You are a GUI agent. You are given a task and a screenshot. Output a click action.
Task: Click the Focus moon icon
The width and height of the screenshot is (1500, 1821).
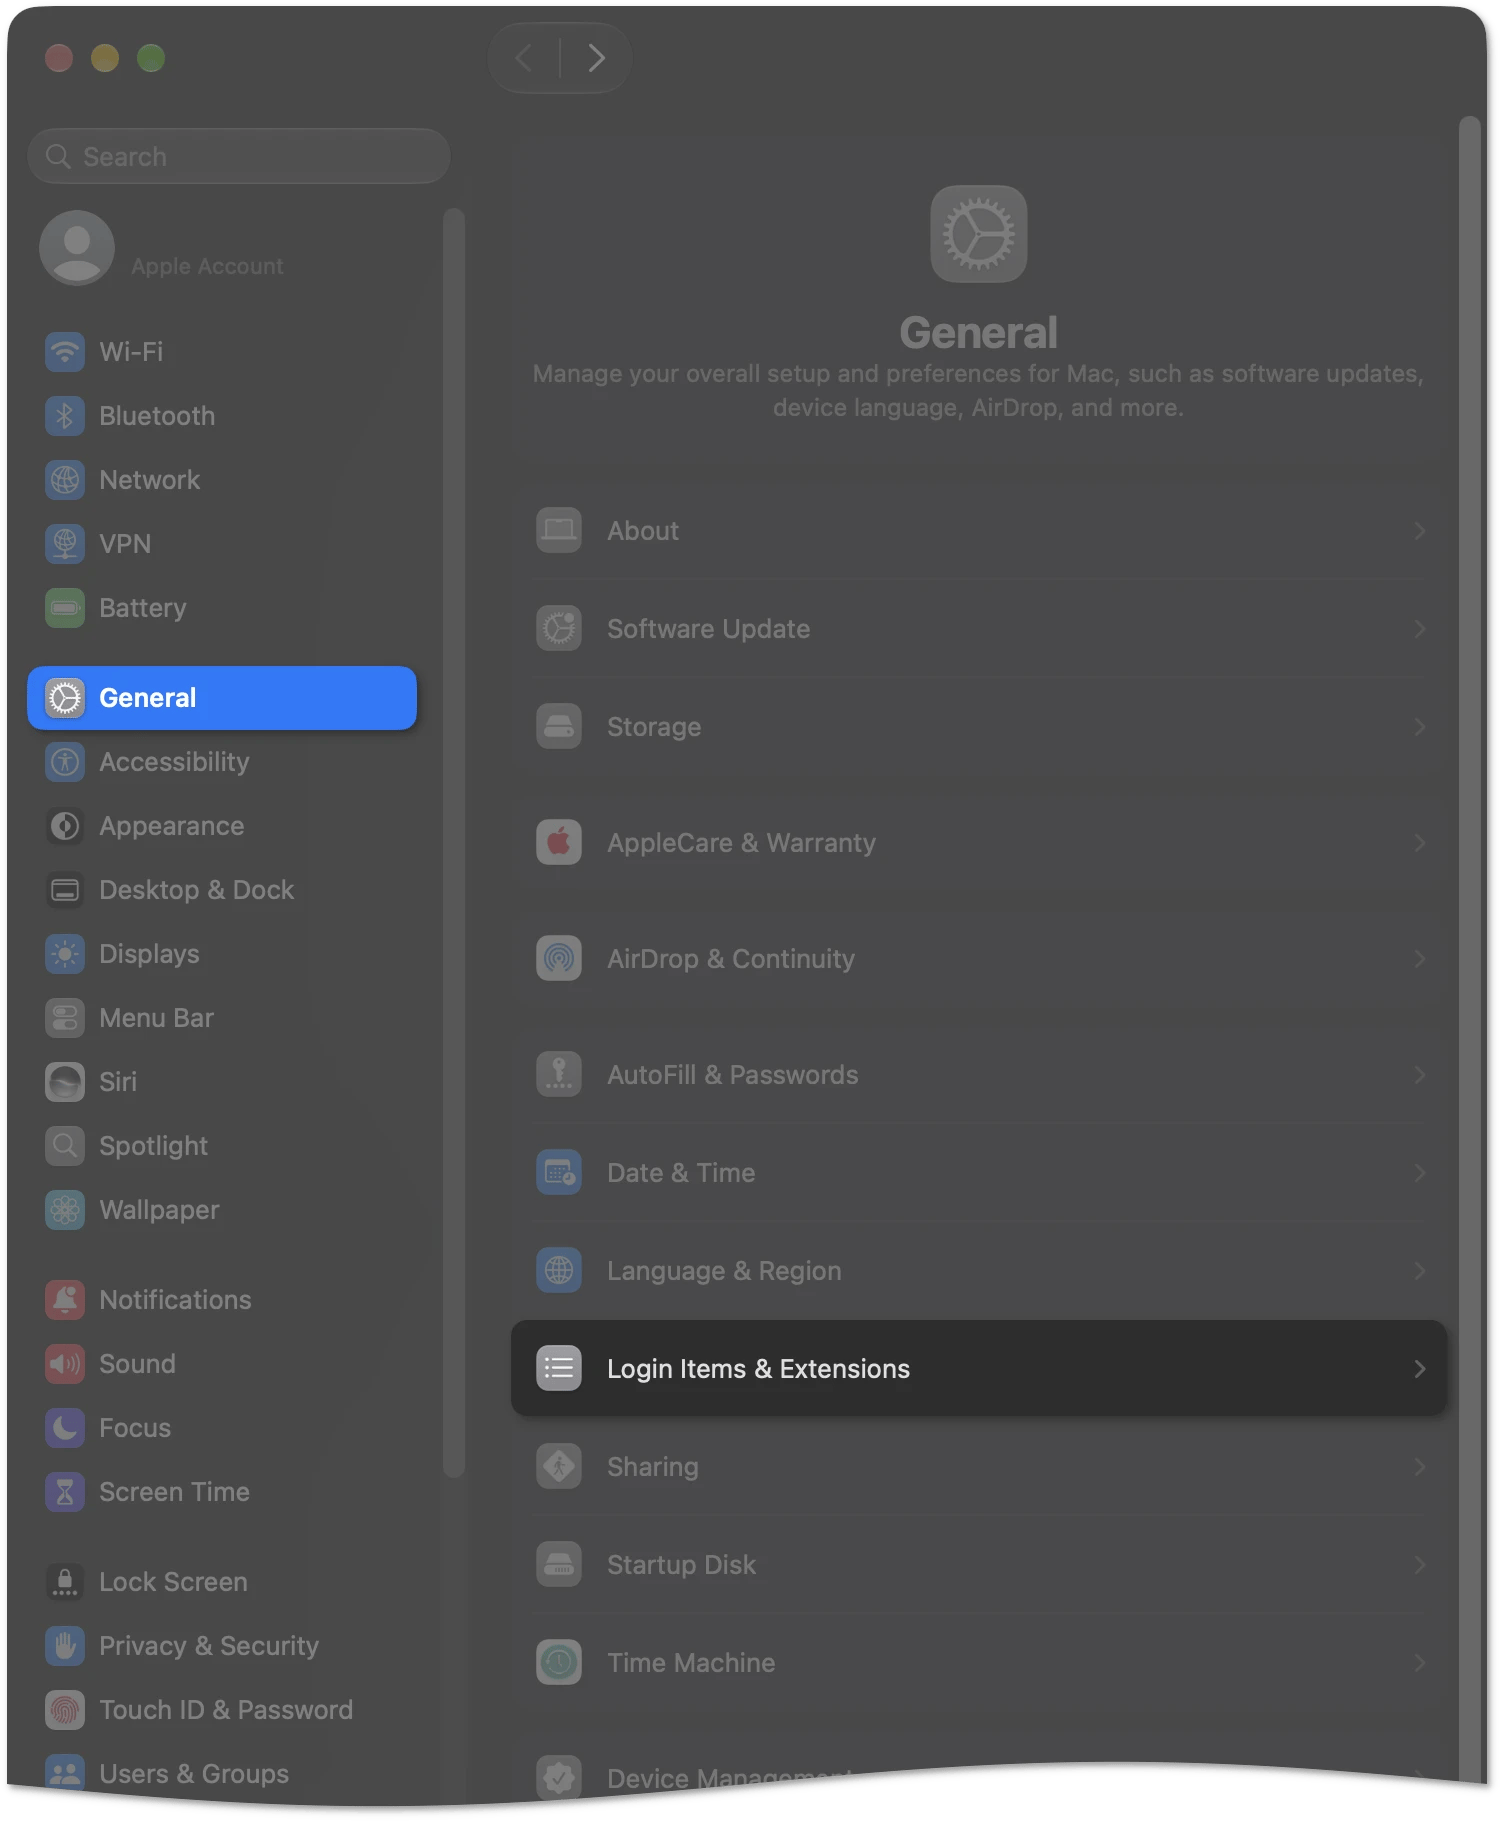[x=65, y=1428]
